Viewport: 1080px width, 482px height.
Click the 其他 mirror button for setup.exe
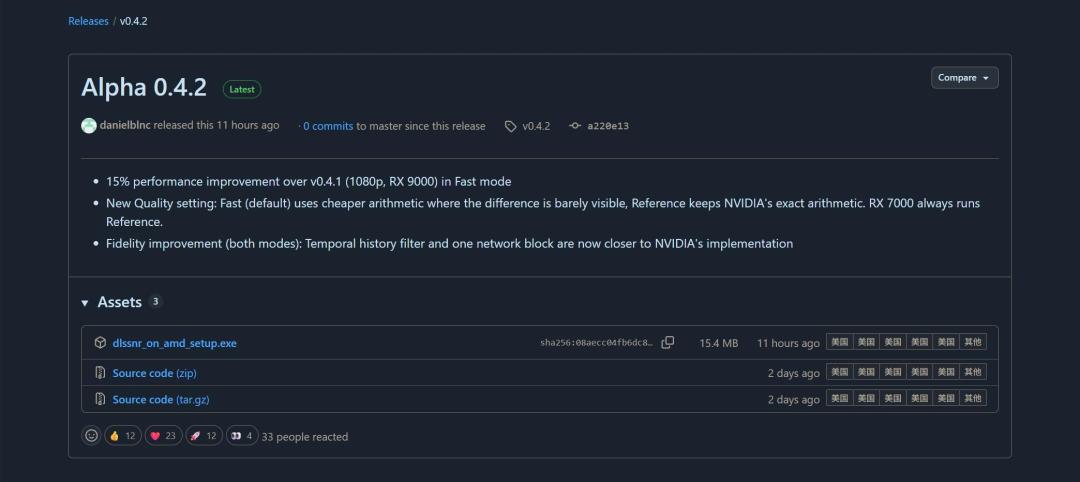pyautogui.click(x=973, y=342)
